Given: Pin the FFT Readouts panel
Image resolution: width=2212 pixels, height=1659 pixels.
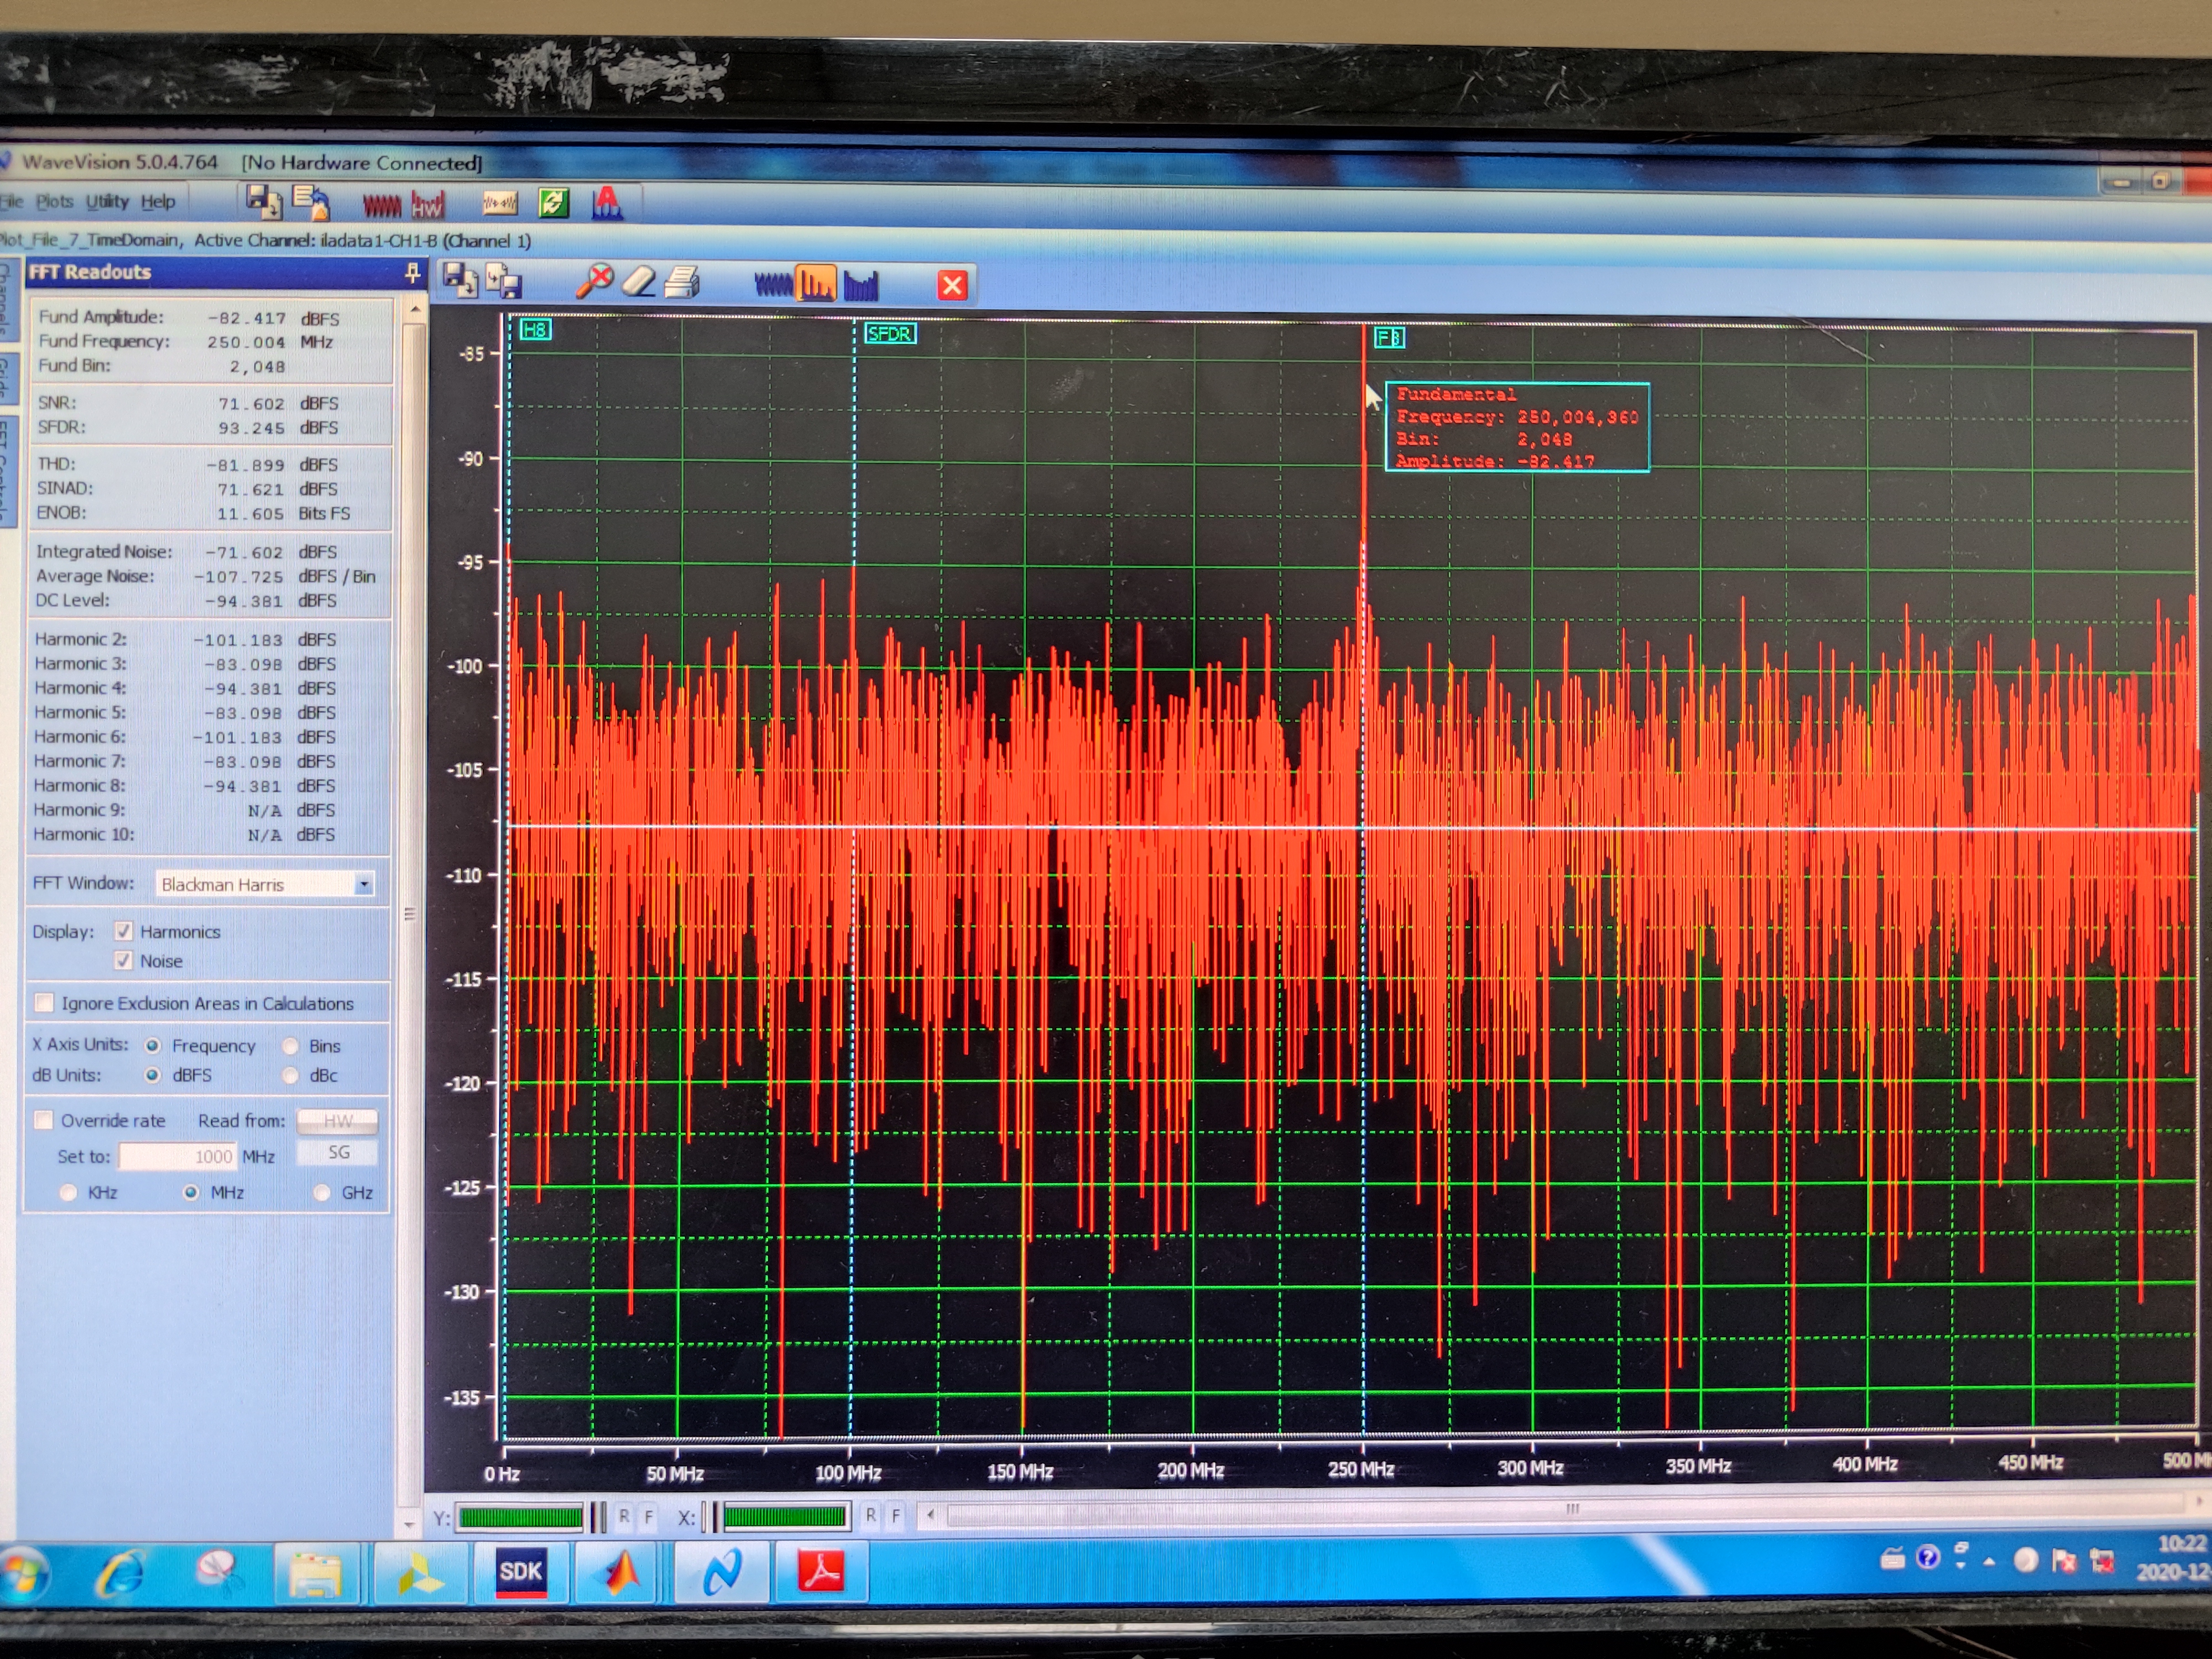Looking at the screenshot, I should click(x=411, y=273).
